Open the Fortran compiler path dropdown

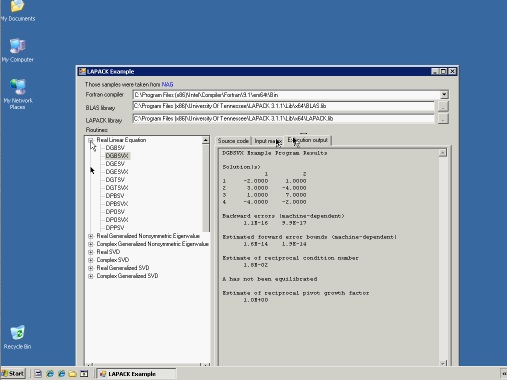tap(444, 95)
